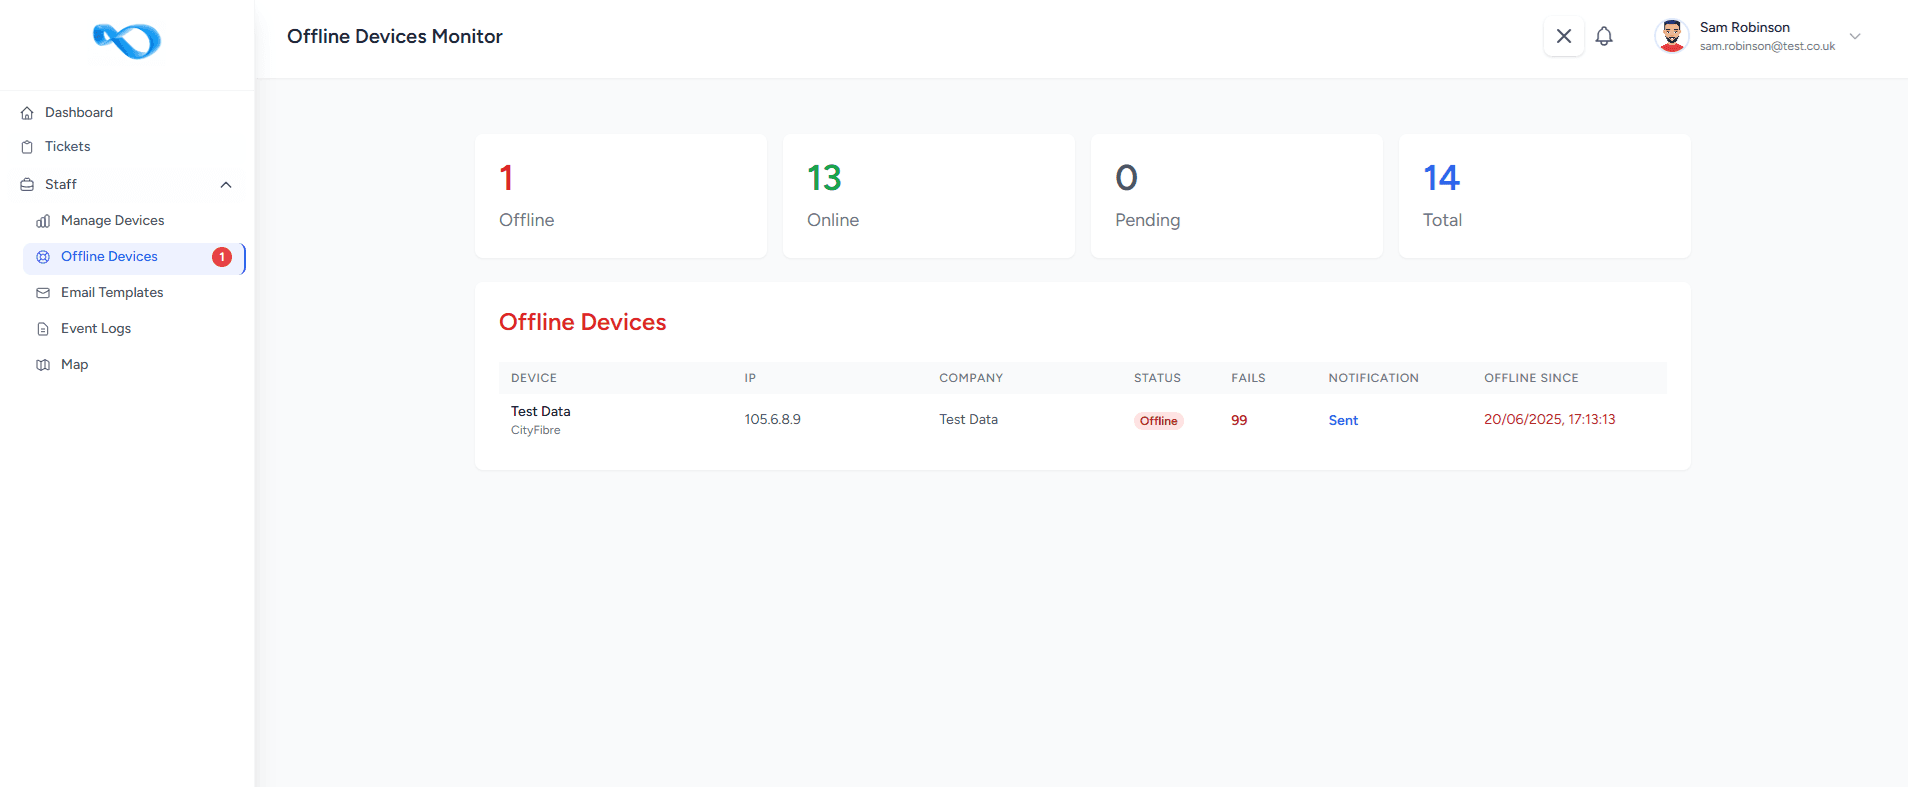Image resolution: width=1908 pixels, height=787 pixels.
Task: Select the Staff menu label
Action: 61,185
